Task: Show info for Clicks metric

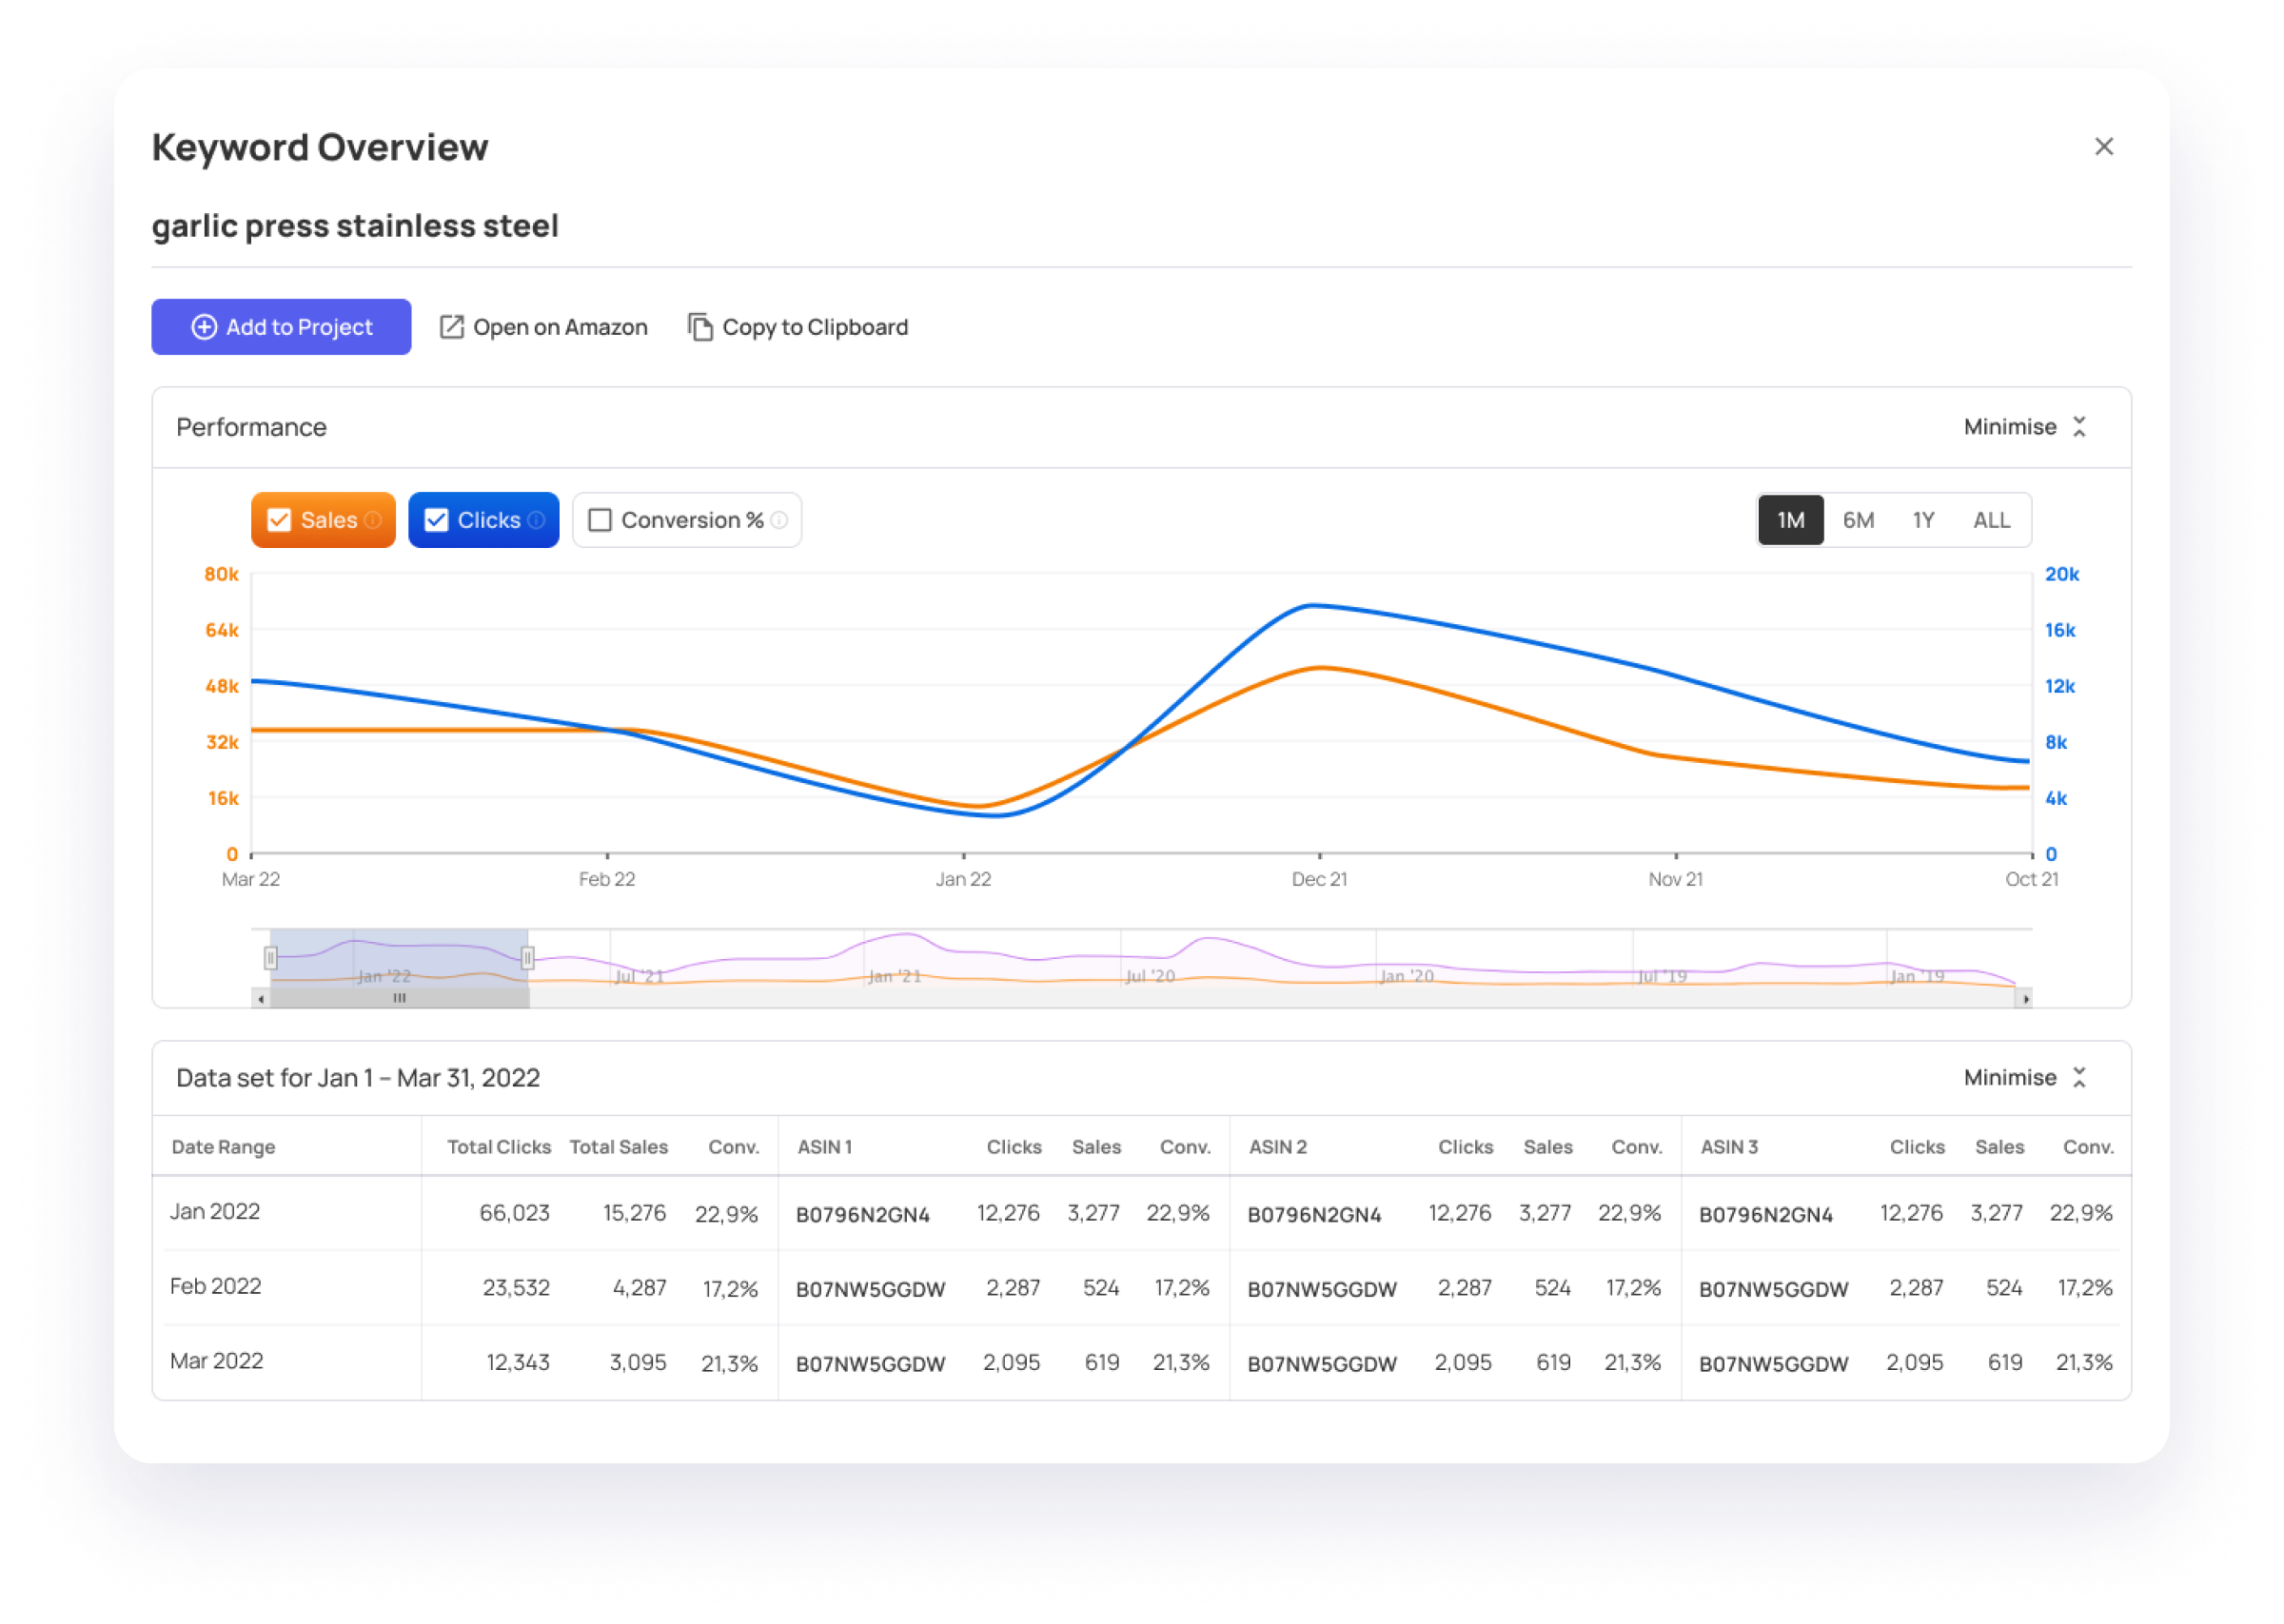Action: coord(536,520)
